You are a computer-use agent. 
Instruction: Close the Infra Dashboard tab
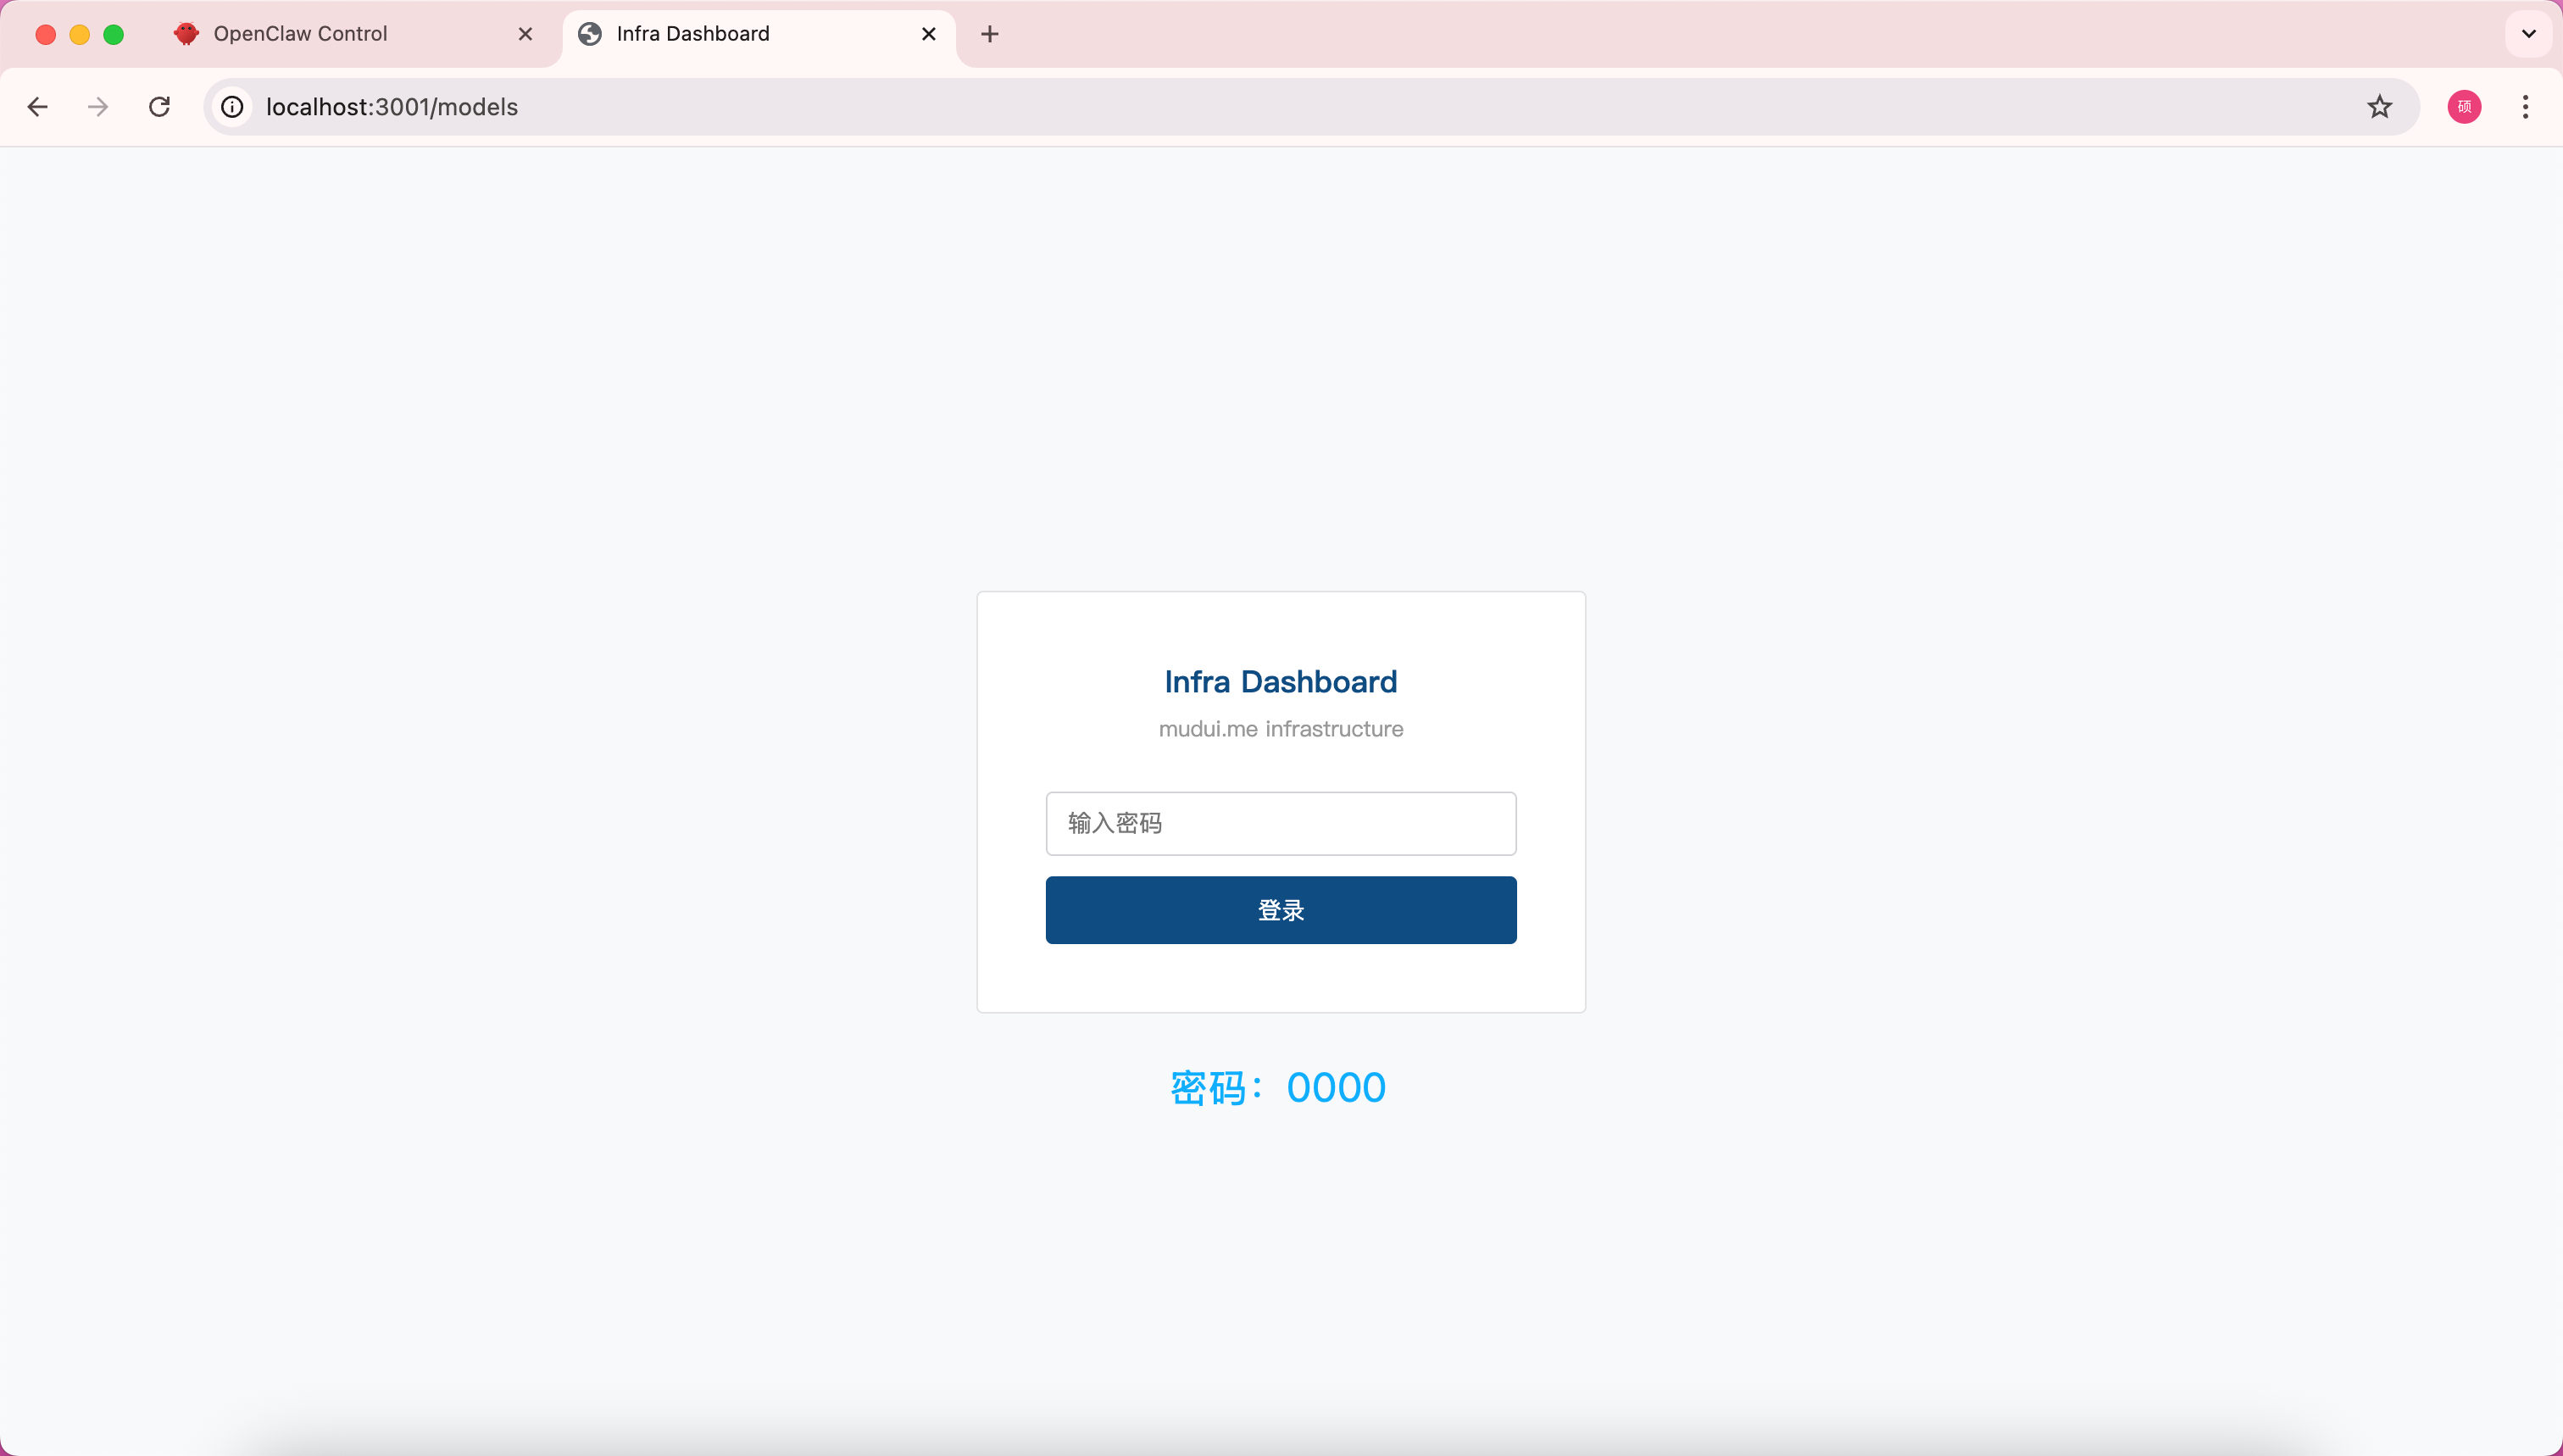(x=928, y=34)
